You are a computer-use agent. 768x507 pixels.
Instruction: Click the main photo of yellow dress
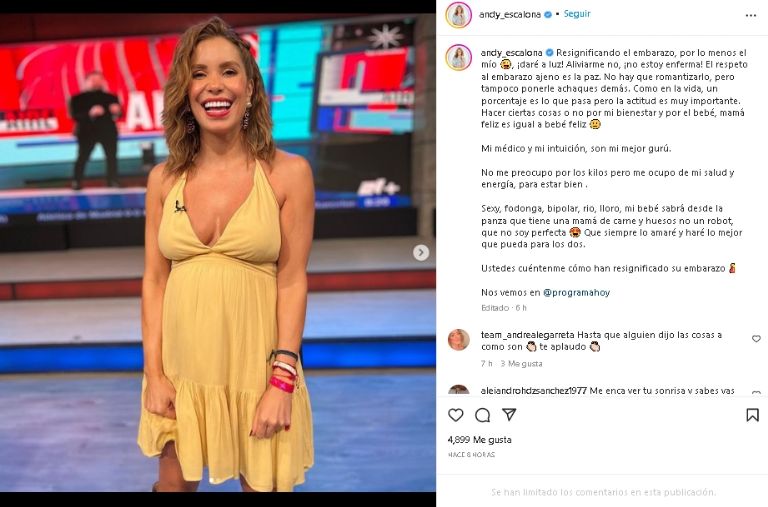click(x=217, y=252)
